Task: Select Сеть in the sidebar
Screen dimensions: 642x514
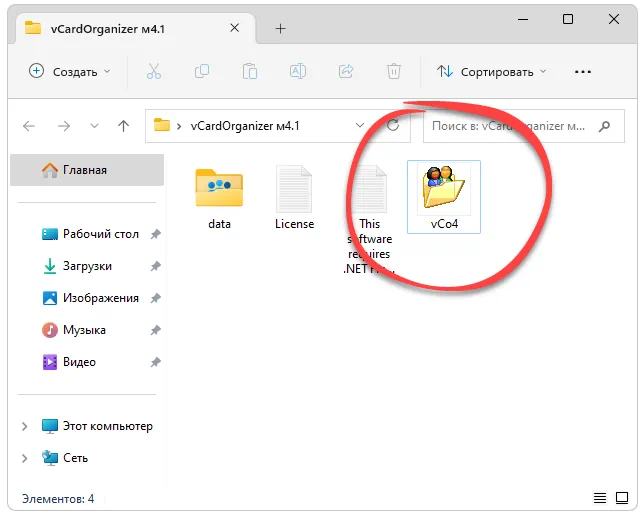Action: [66, 458]
